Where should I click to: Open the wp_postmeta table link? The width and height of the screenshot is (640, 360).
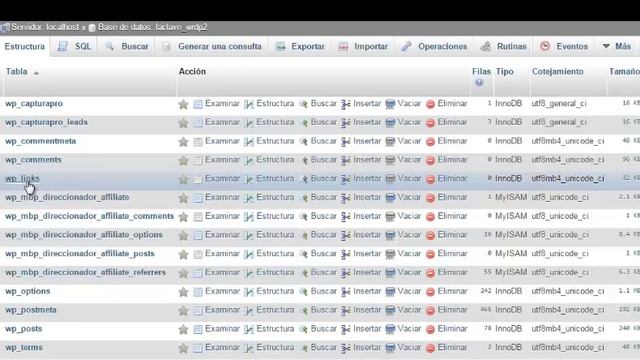point(31,310)
